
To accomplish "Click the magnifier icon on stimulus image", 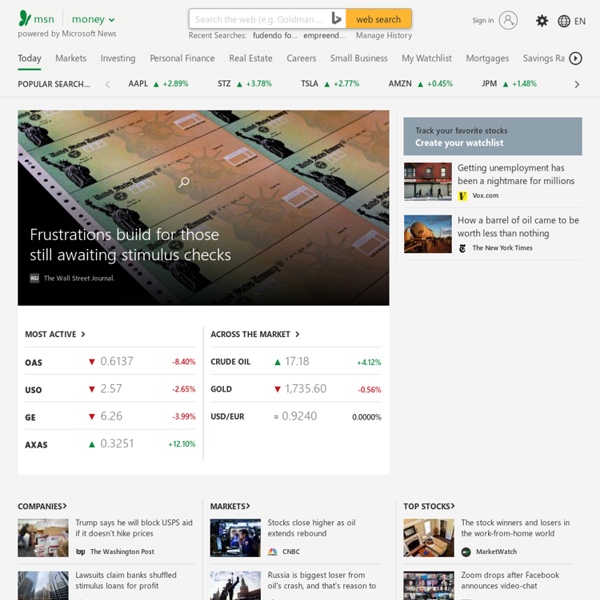I will (x=184, y=182).
